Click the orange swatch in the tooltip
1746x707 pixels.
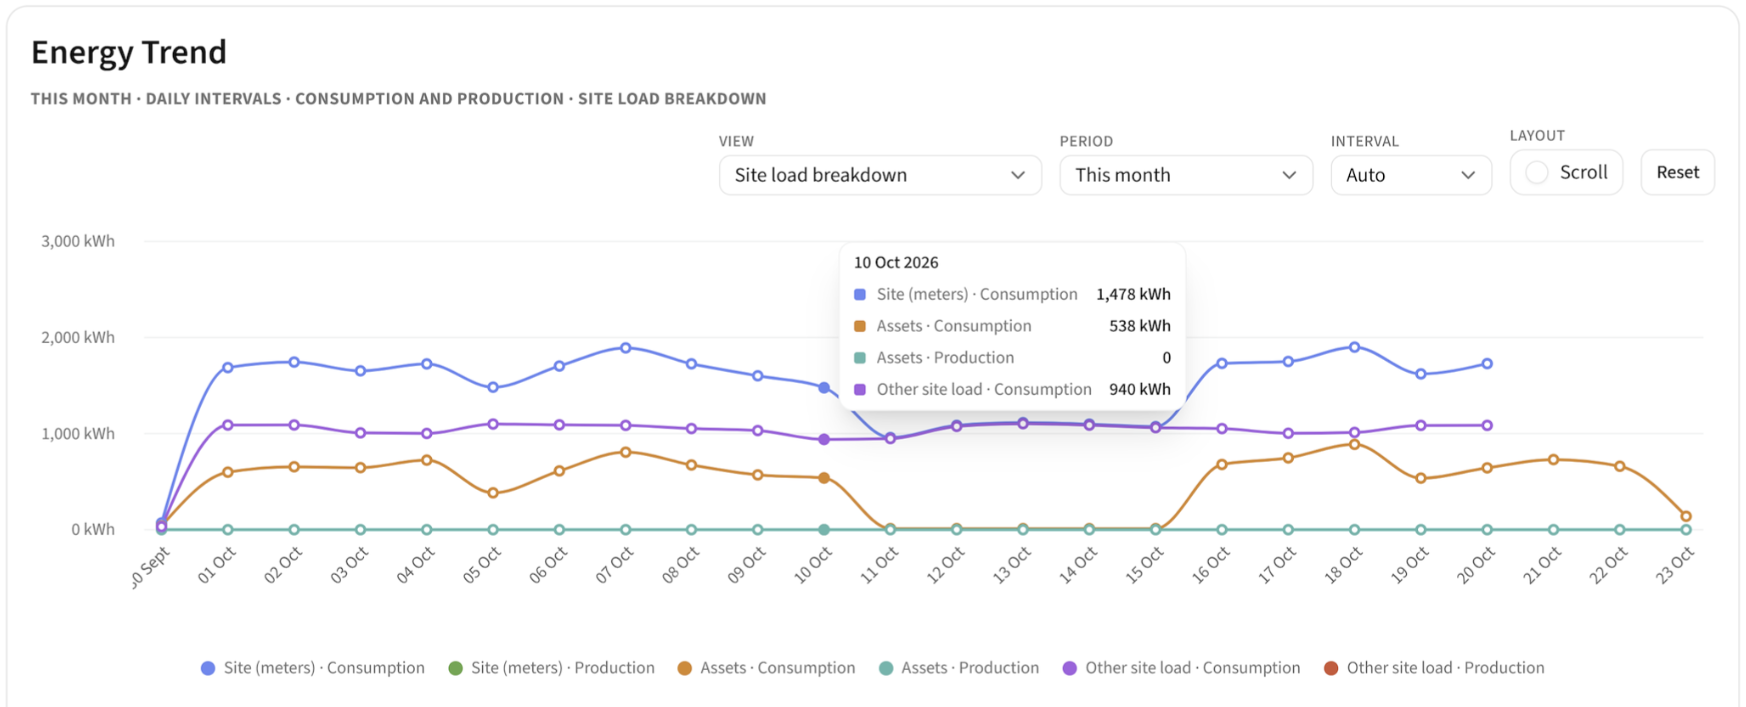click(x=860, y=326)
